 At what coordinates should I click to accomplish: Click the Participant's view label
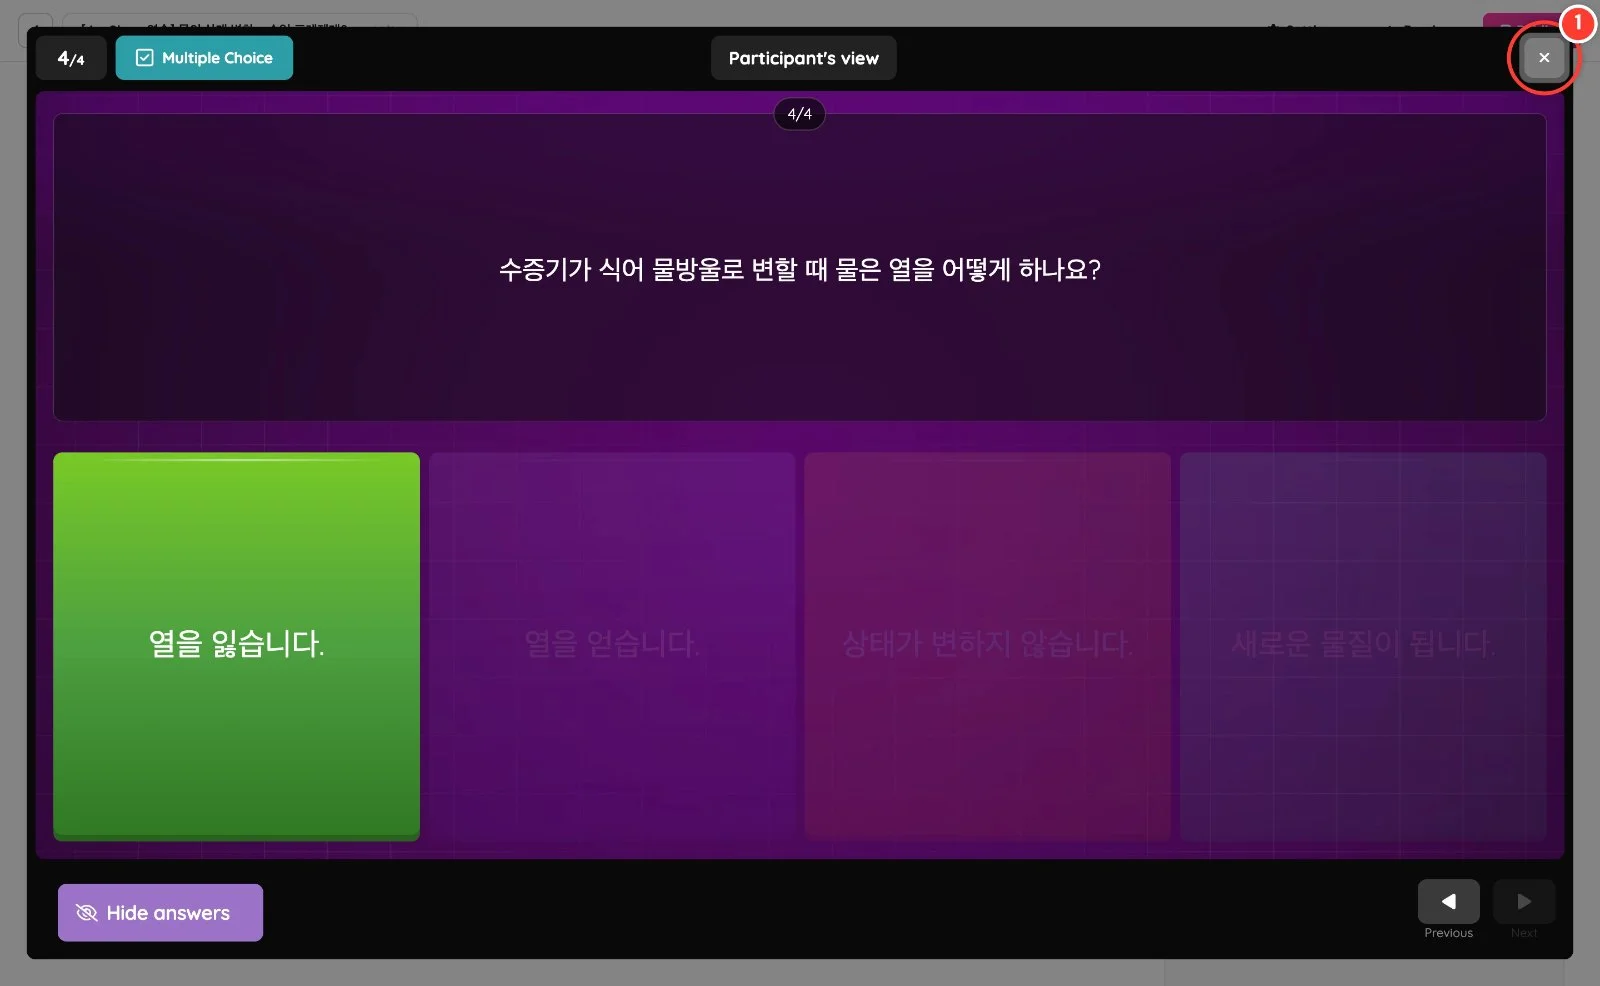[803, 58]
